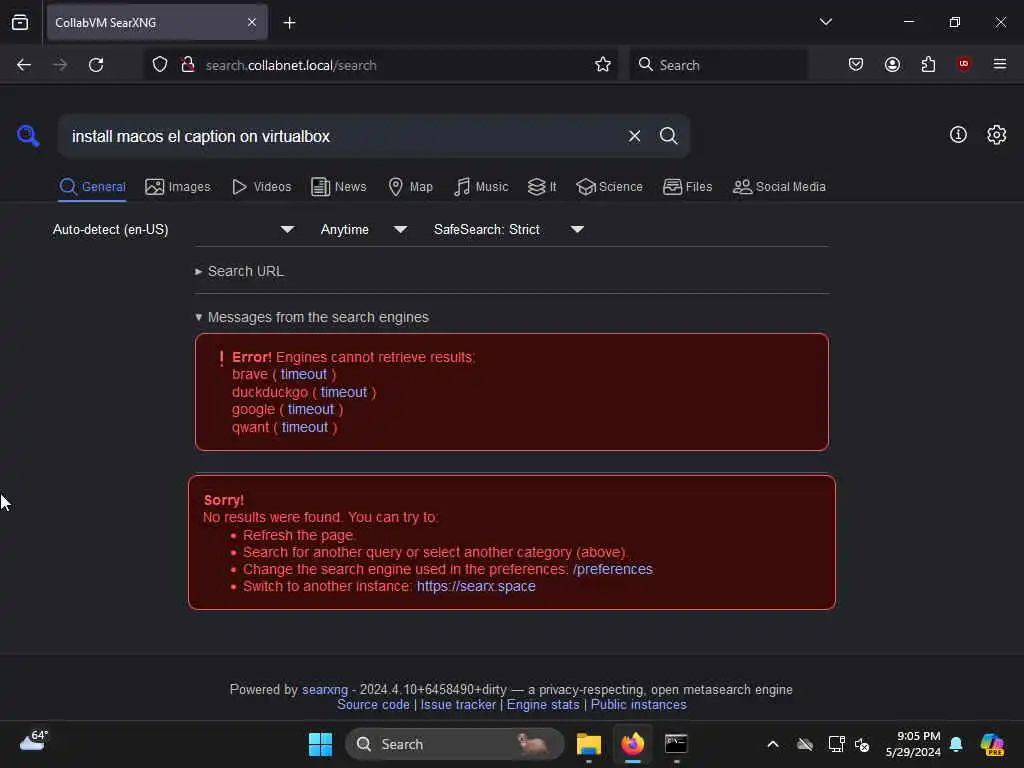Switch to the Social Media category tab
The width and height of the screenshot is (1024, 768).
point(779,187)
